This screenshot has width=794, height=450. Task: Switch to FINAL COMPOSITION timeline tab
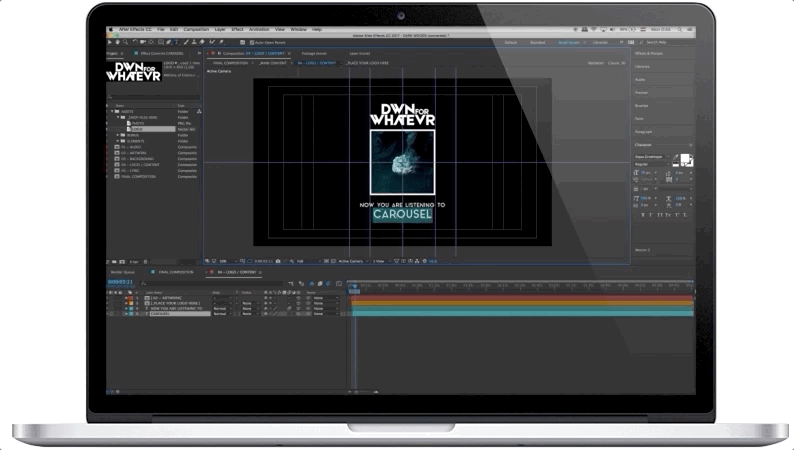point(176,272)
